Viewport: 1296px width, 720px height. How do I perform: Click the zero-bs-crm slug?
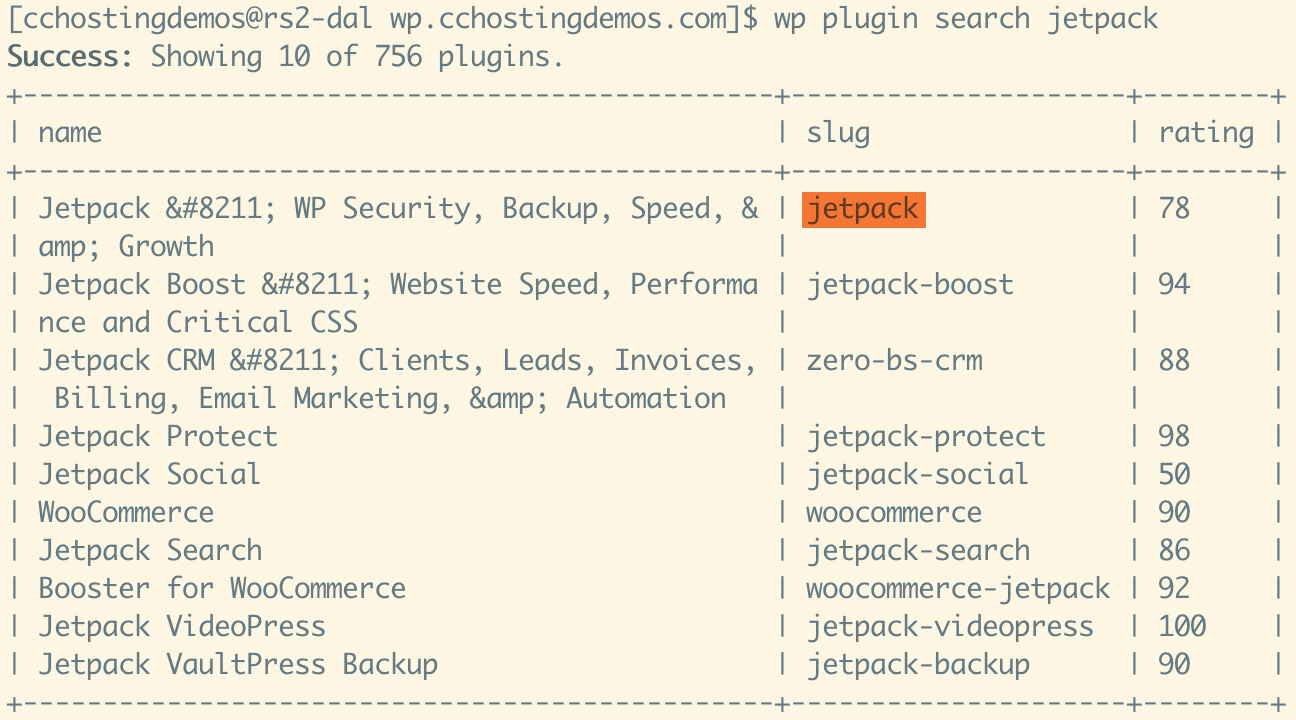point(894,360)
